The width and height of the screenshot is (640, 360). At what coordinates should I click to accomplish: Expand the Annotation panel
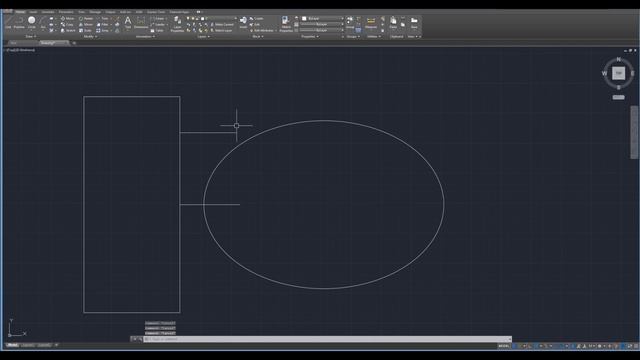click(x=145, y=37)
